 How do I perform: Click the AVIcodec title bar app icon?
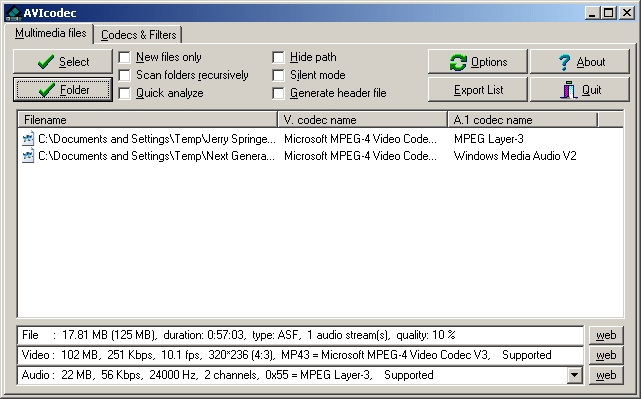click(14, 13)
